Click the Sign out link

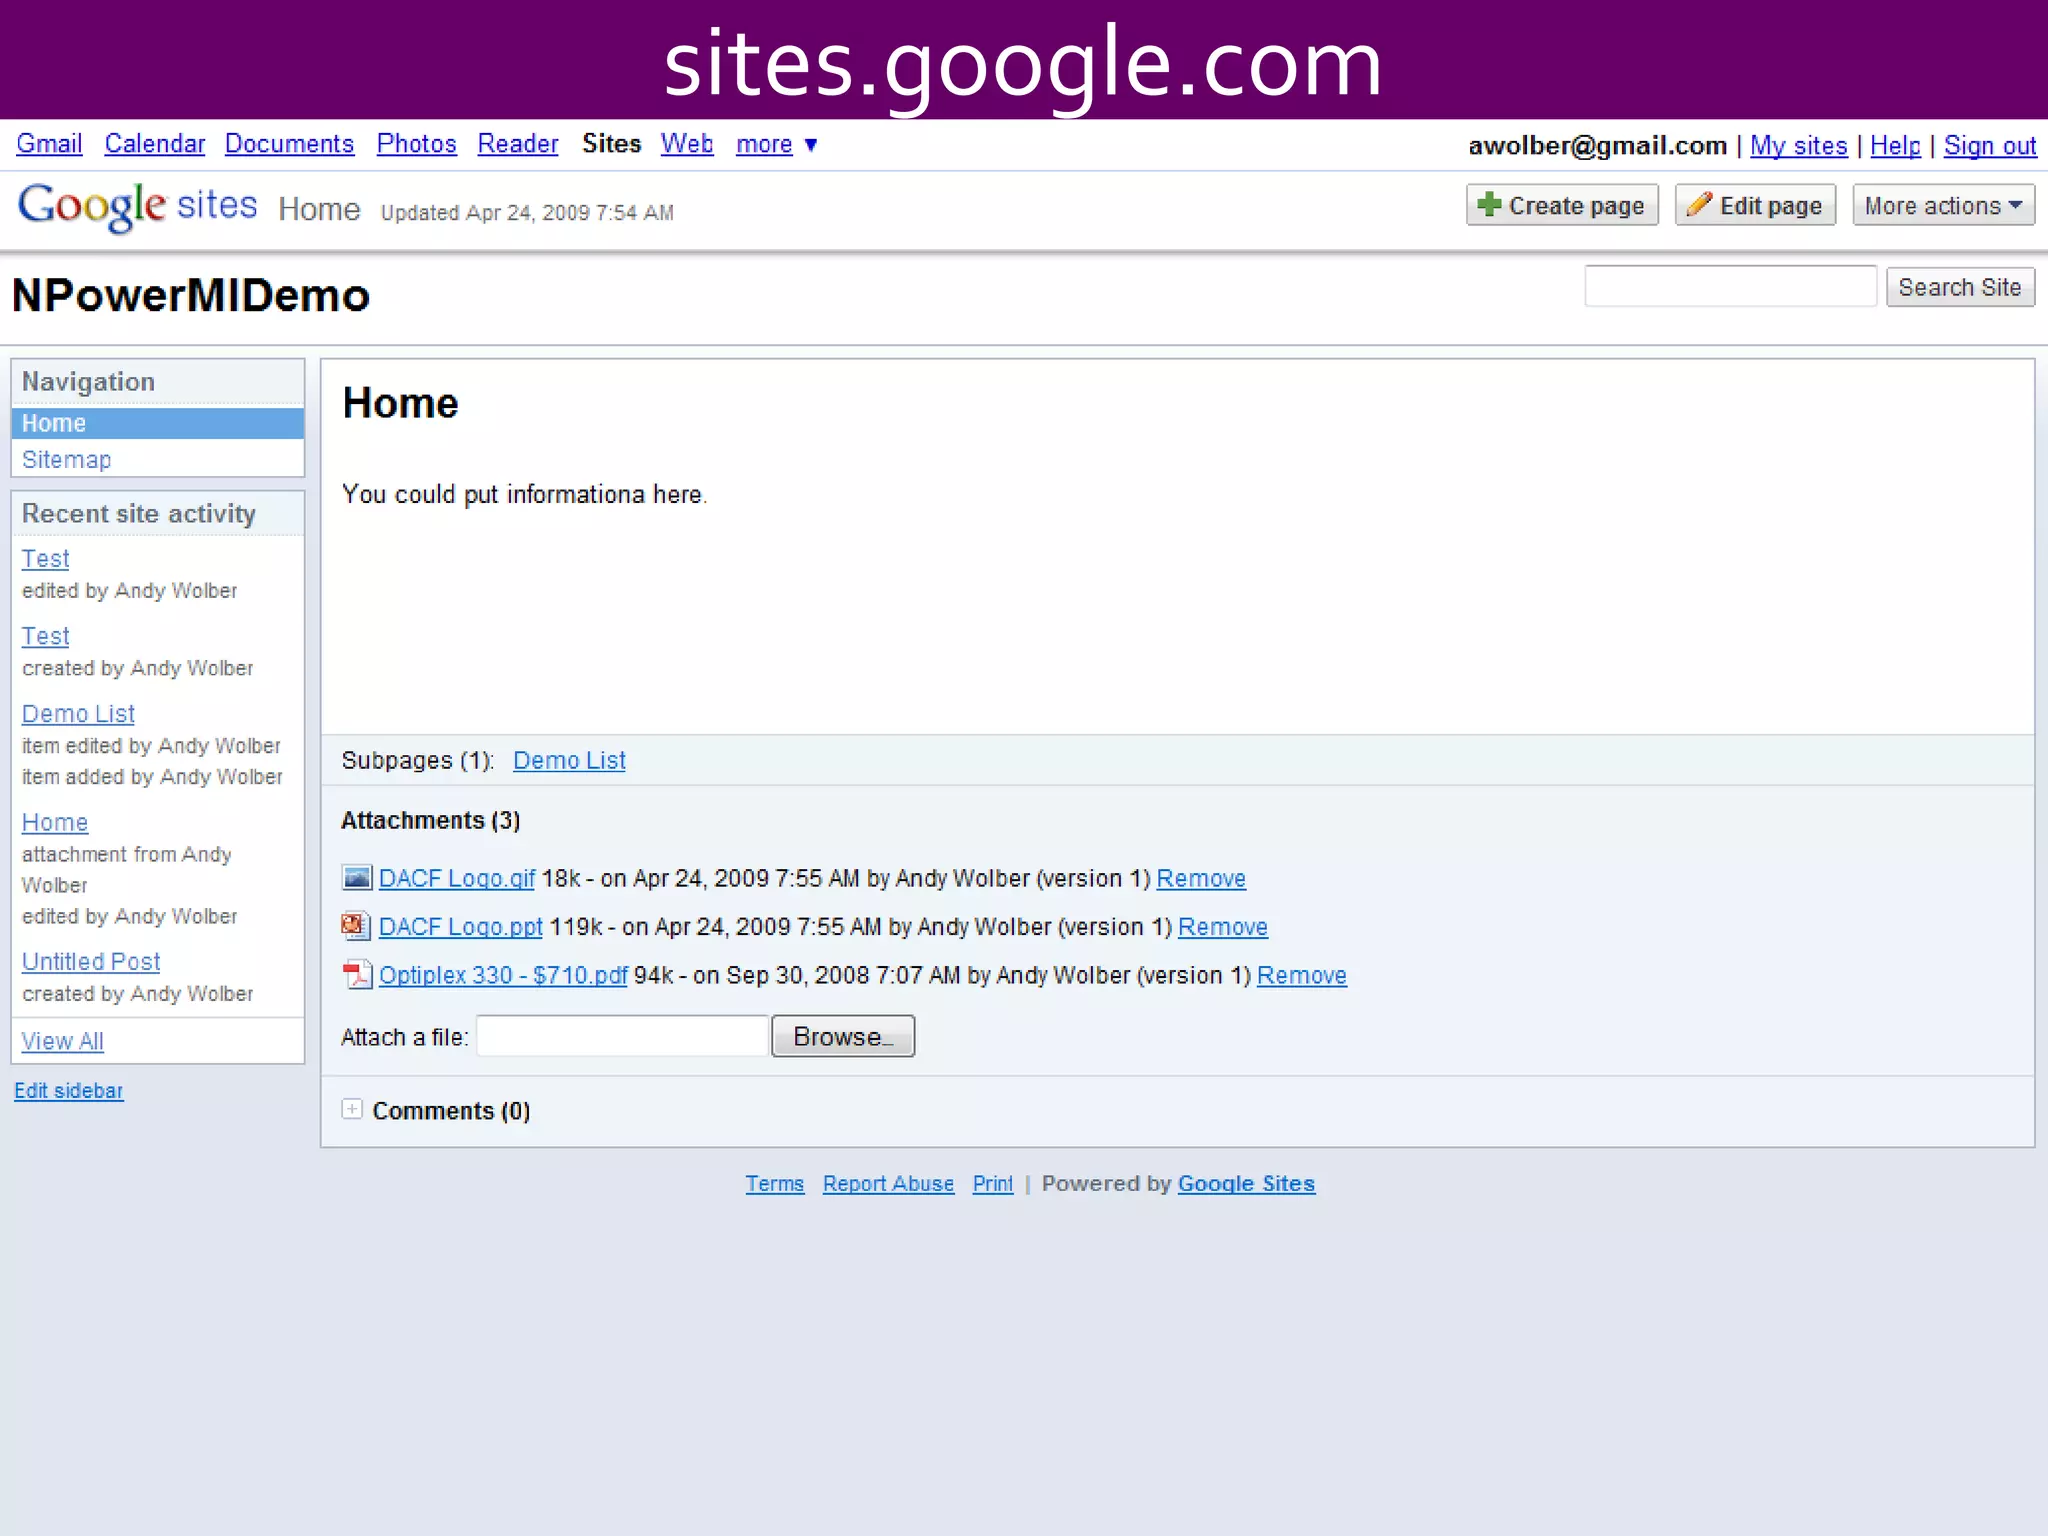(1989, 146)
